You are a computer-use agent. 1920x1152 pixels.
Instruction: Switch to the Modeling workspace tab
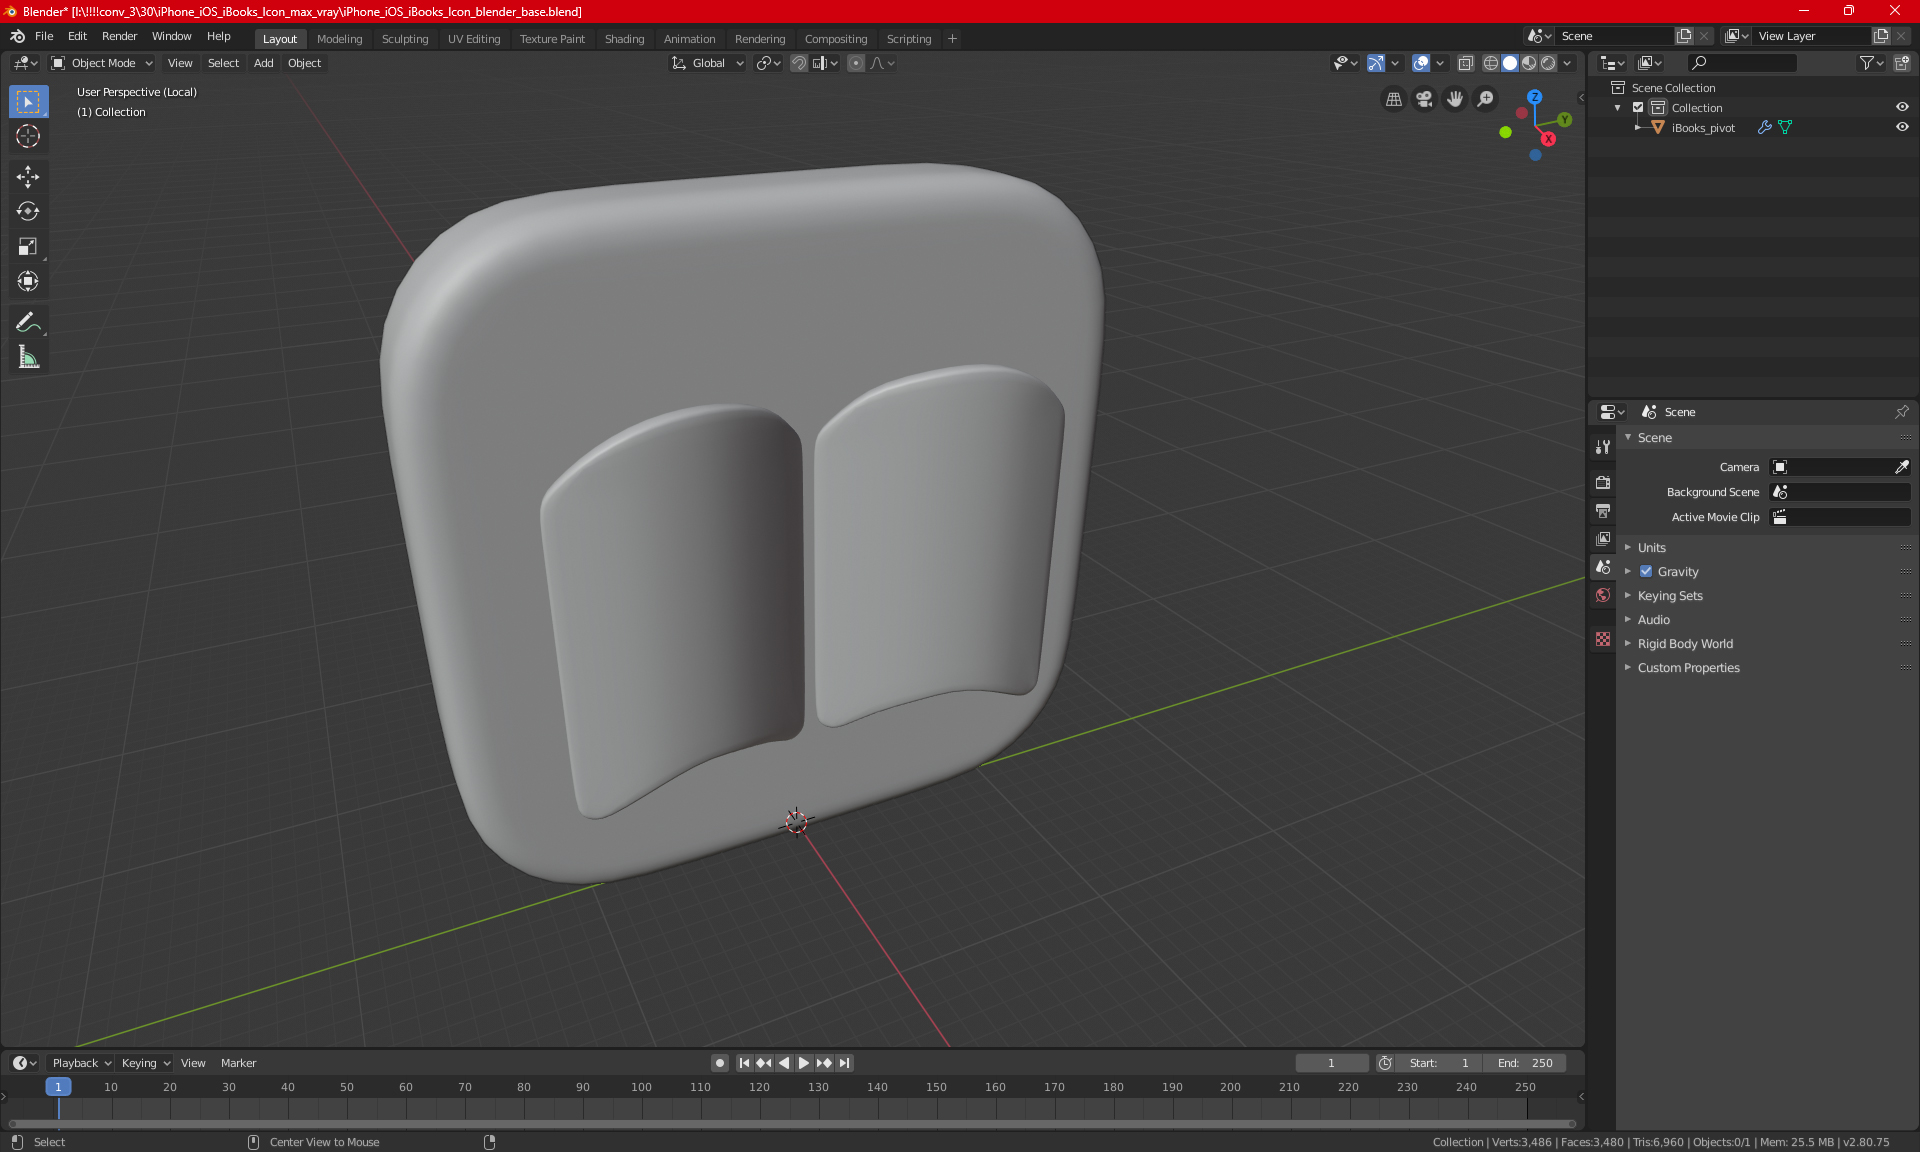coord(339,39)
